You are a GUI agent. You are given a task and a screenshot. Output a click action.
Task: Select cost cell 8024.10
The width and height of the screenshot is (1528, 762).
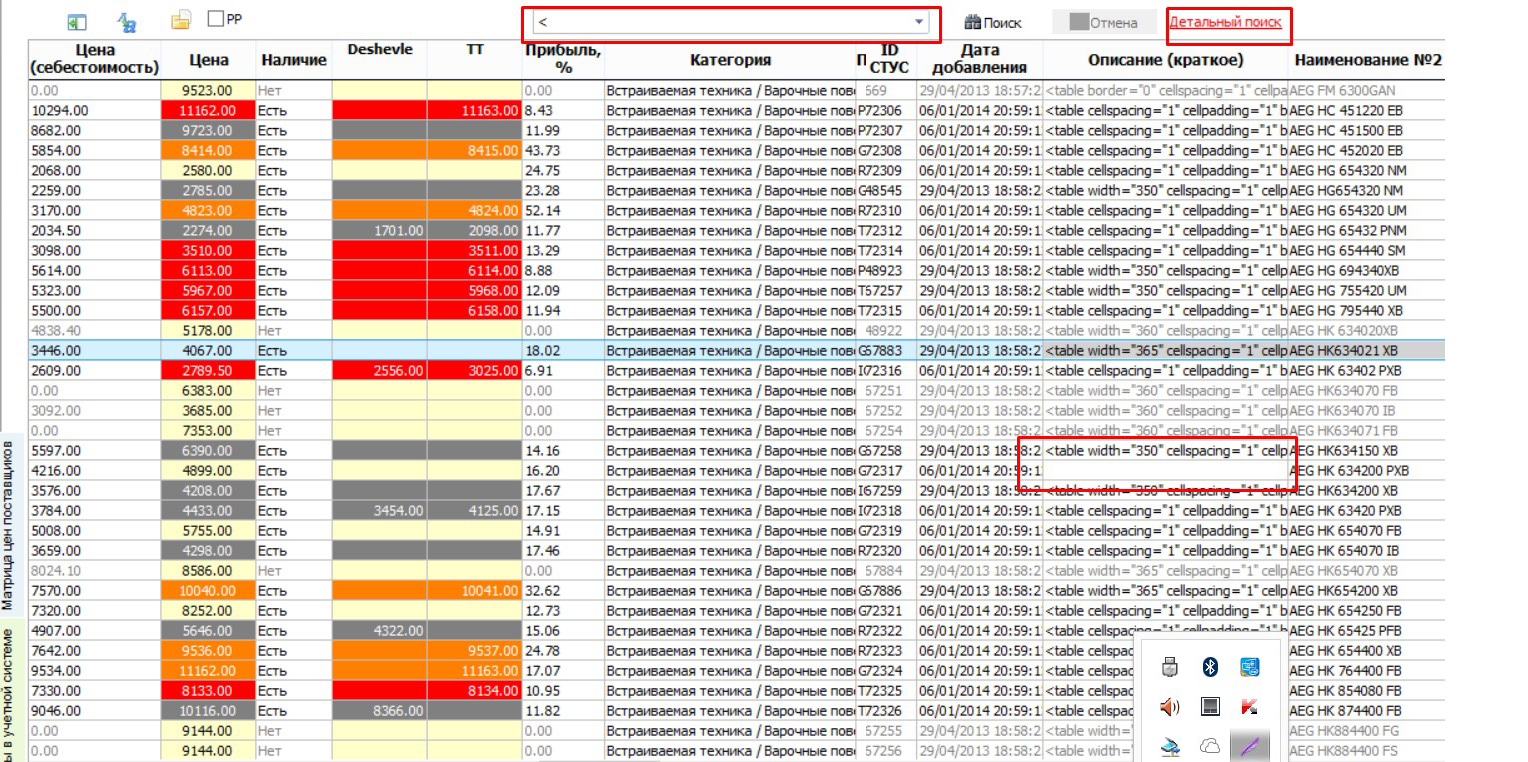94,571
